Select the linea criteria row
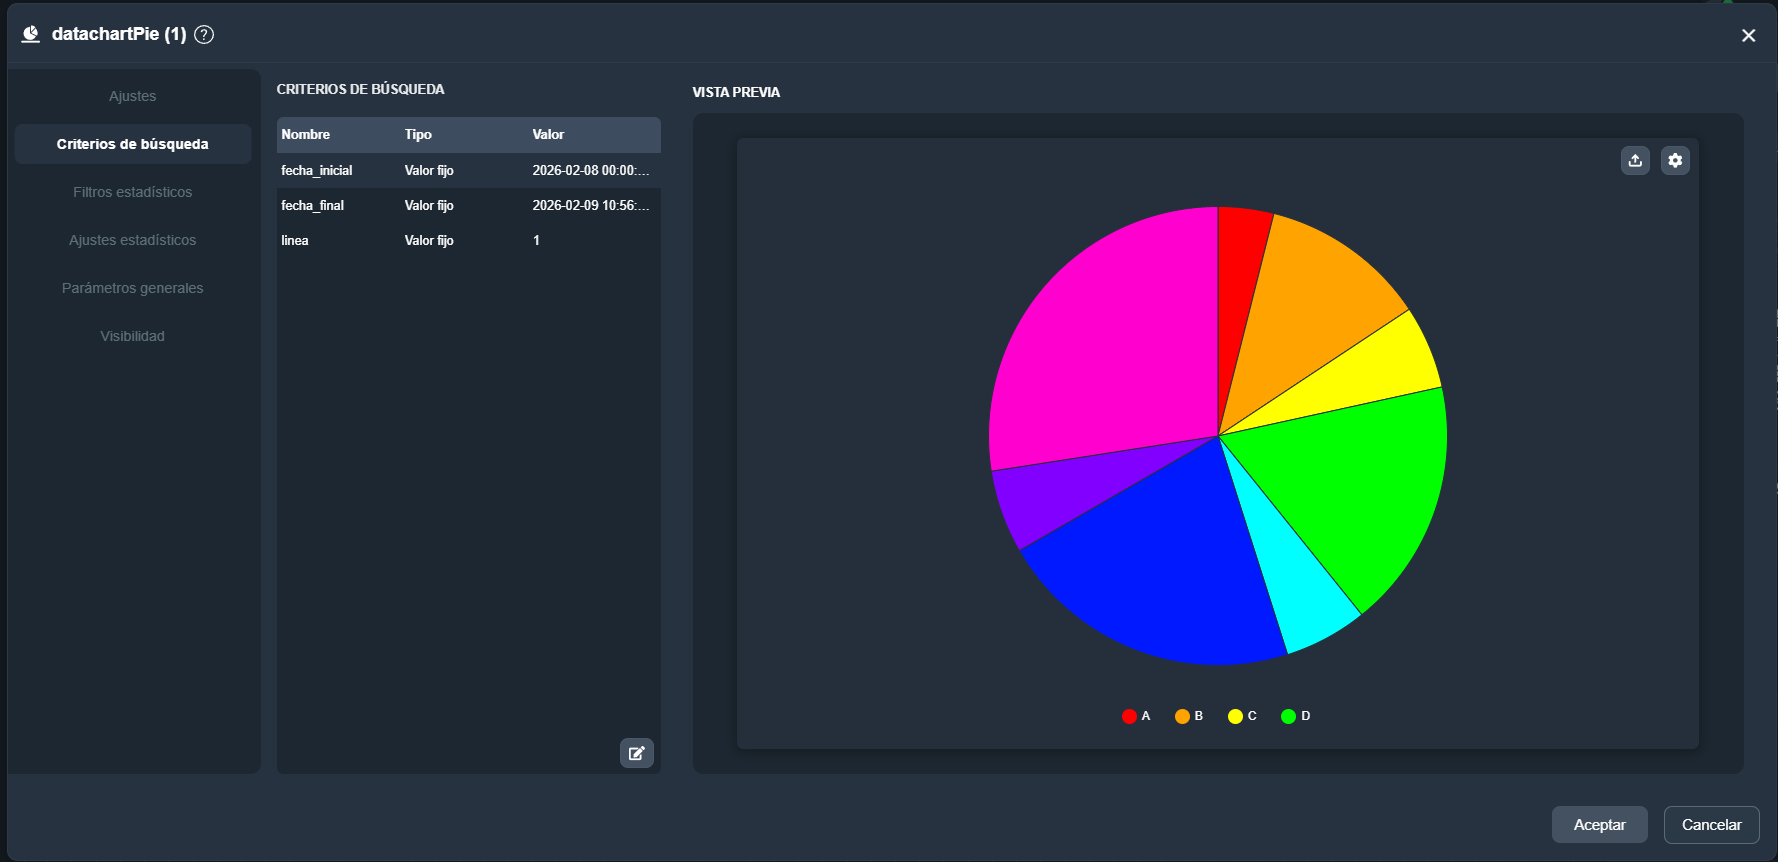This screenshot has height=862, width=1778. (468, 241)
